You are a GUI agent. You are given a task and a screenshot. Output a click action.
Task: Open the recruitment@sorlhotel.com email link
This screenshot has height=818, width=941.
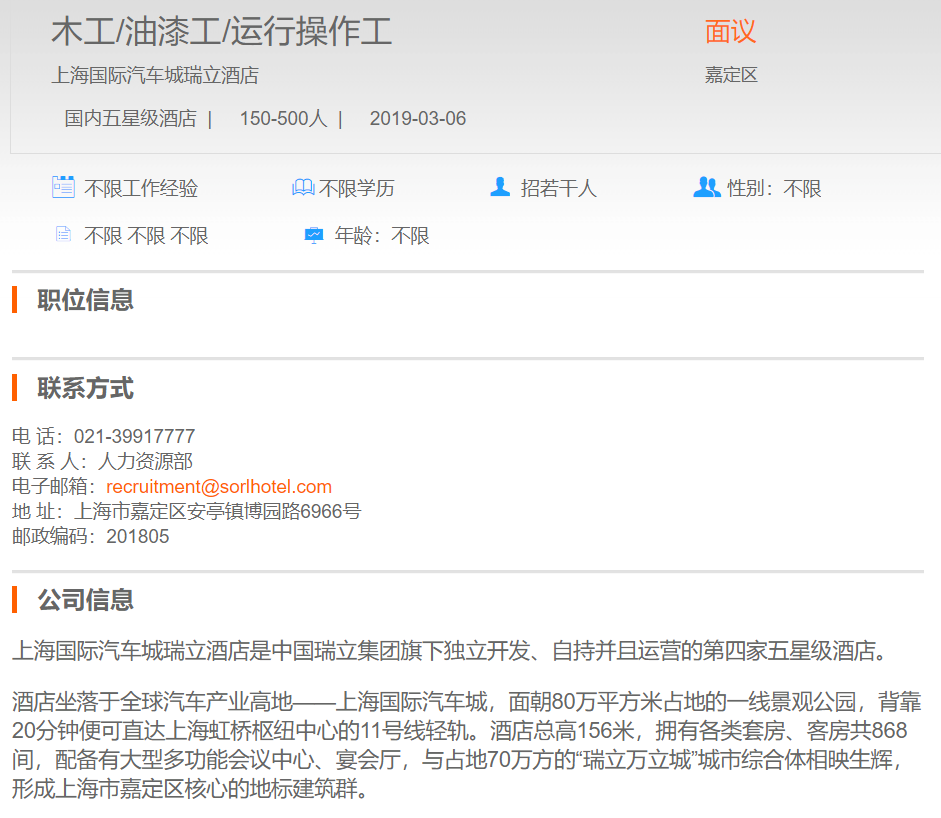[x=219, y=487]
